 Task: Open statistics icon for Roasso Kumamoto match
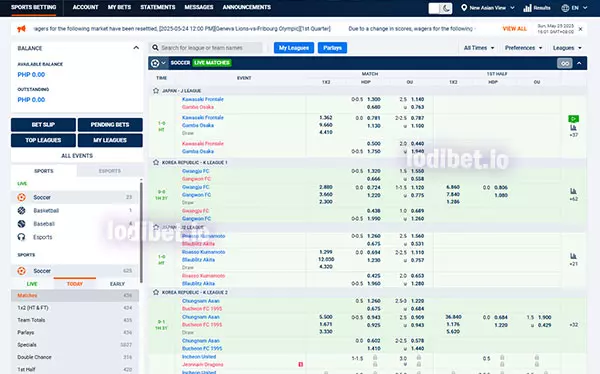click(x=573, y=256)
